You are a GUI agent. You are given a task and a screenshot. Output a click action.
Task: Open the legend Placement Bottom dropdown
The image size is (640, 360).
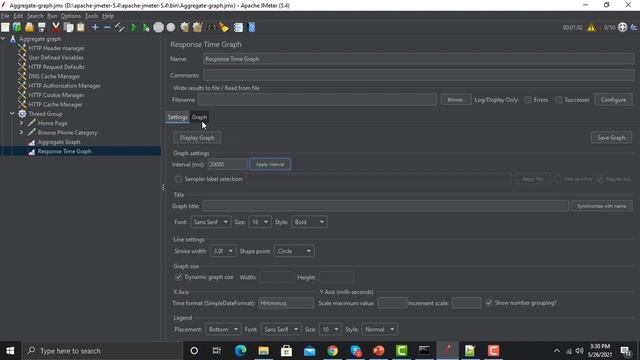[x=223, y=329]
